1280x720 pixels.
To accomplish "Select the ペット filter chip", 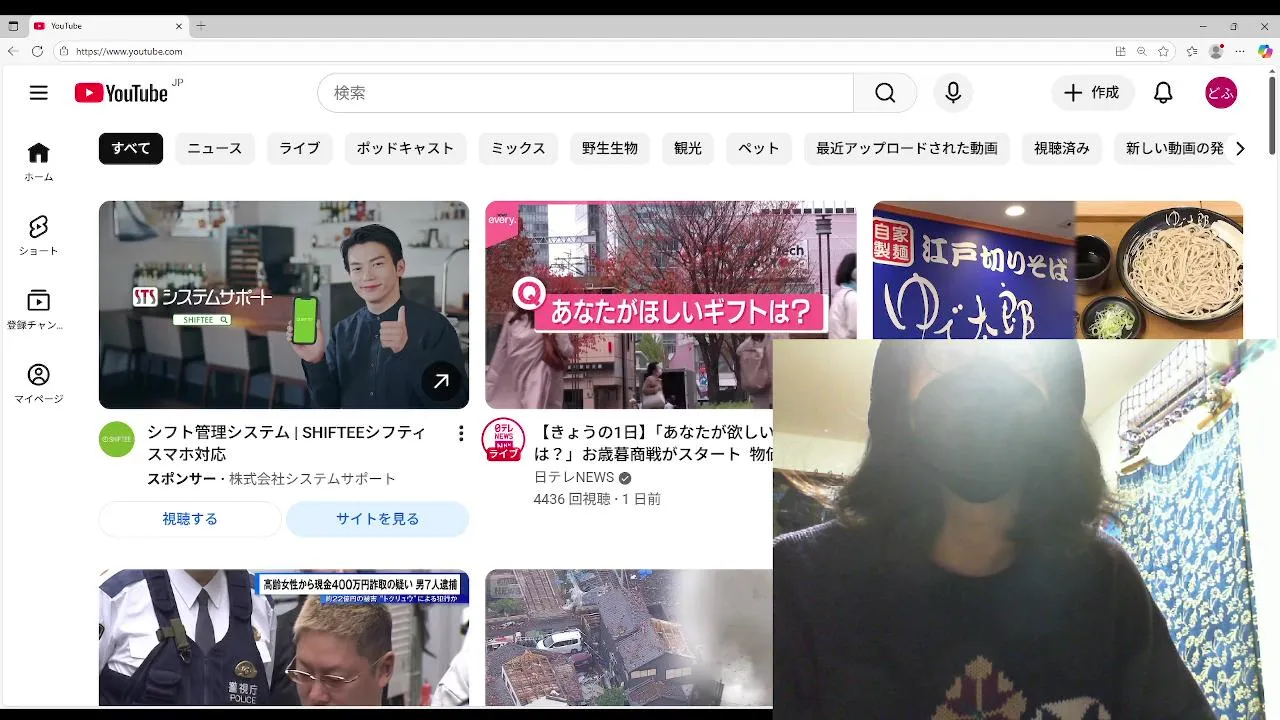I will point(759,148).
